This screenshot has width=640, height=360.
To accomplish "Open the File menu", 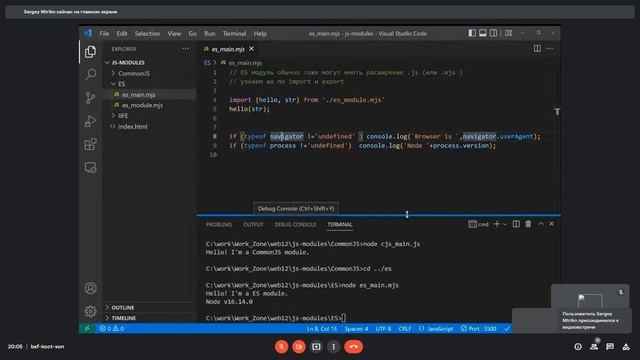I will coord(104,33).
